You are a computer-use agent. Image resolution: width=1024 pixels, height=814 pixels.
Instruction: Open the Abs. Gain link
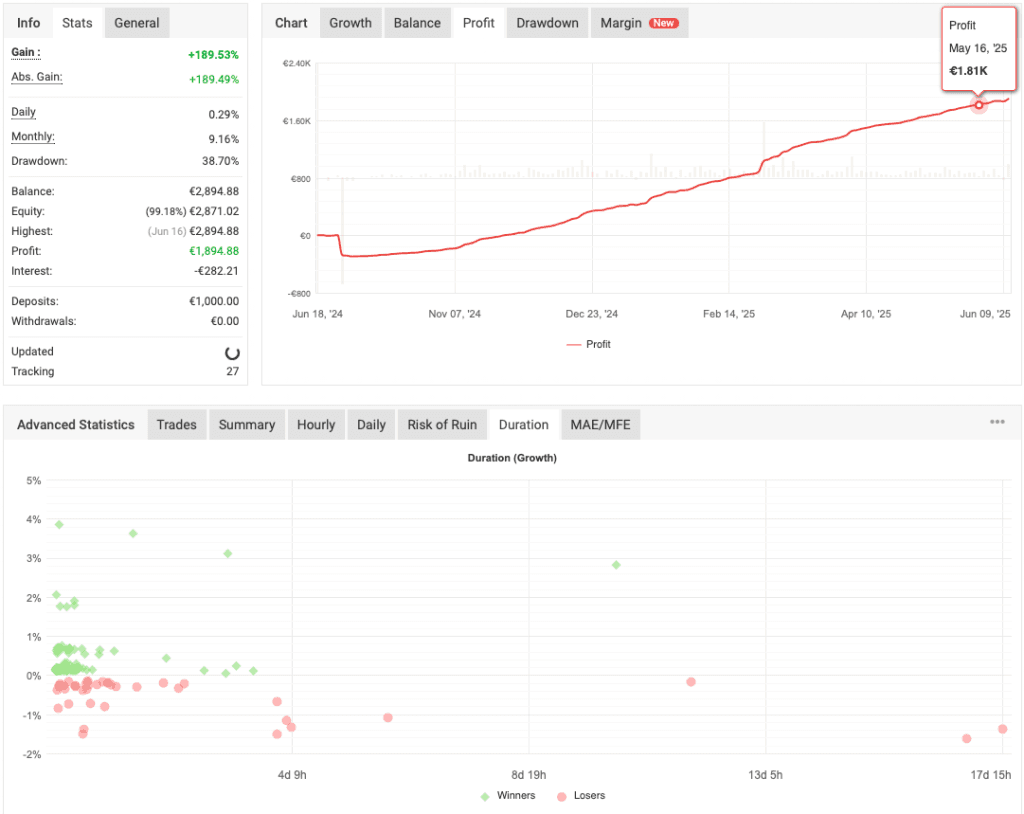(x=36, y=77)
